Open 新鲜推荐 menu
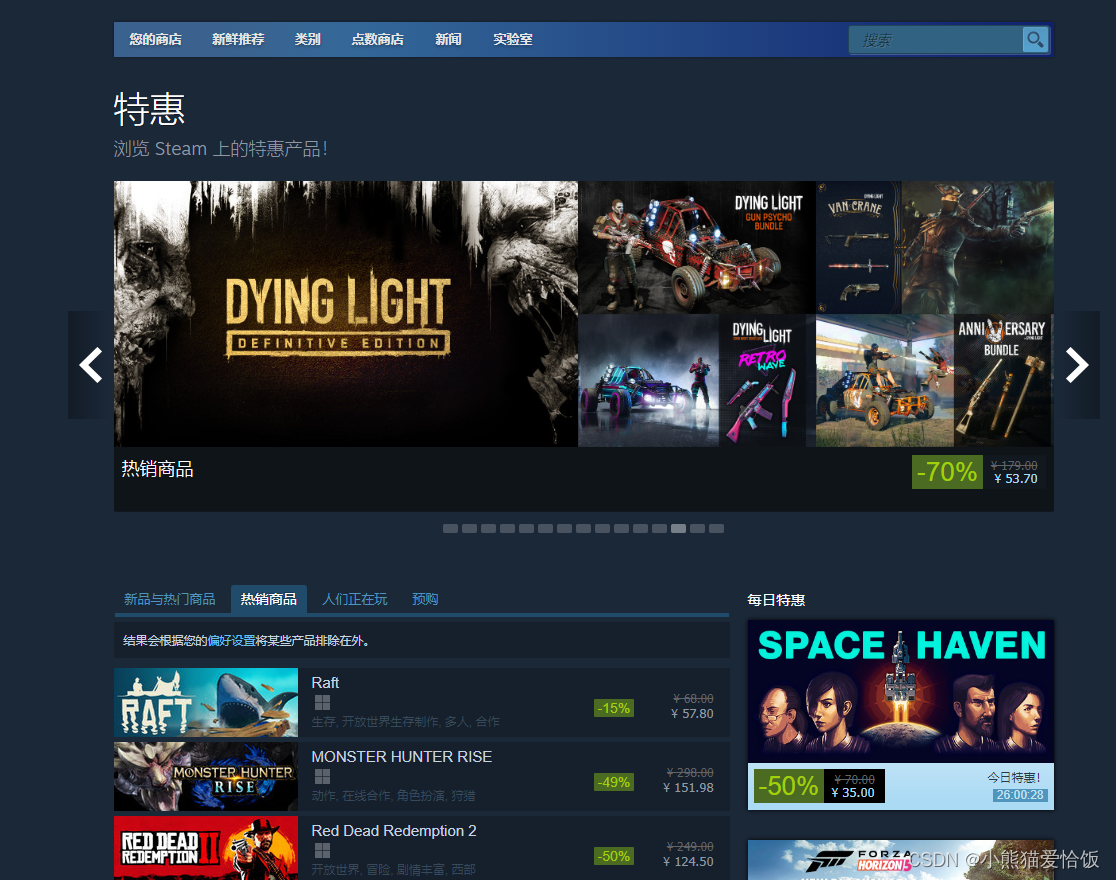The width and height of the screenshot is (1116, 880). [238, 39]
